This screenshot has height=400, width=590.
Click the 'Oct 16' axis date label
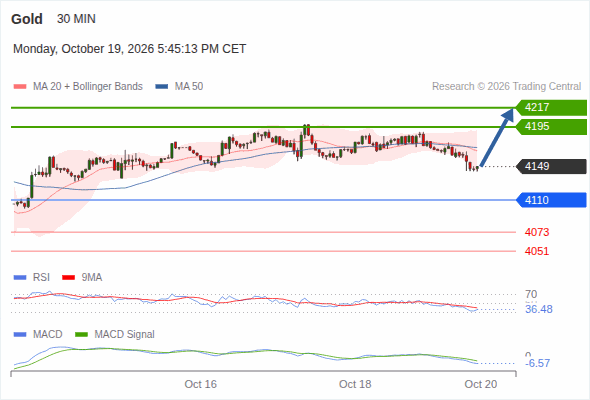pos(201,384)
